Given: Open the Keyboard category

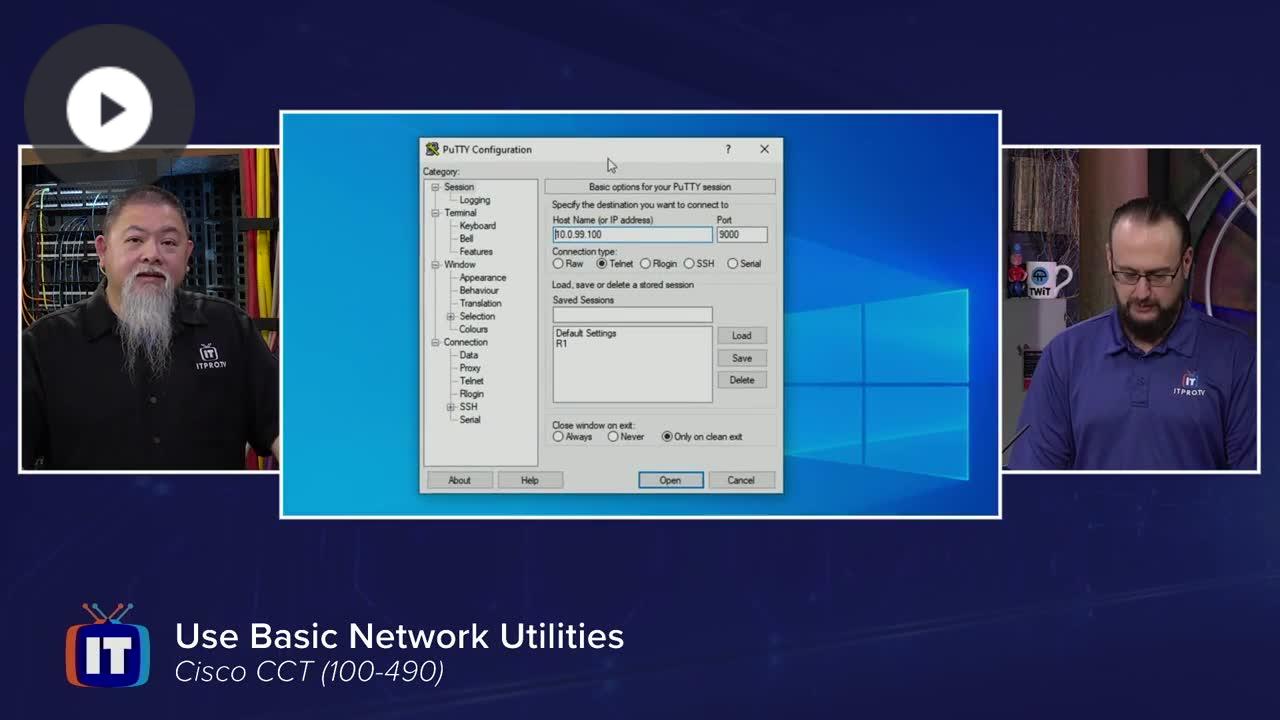Looking at the screenshot, I should [477, 226].
